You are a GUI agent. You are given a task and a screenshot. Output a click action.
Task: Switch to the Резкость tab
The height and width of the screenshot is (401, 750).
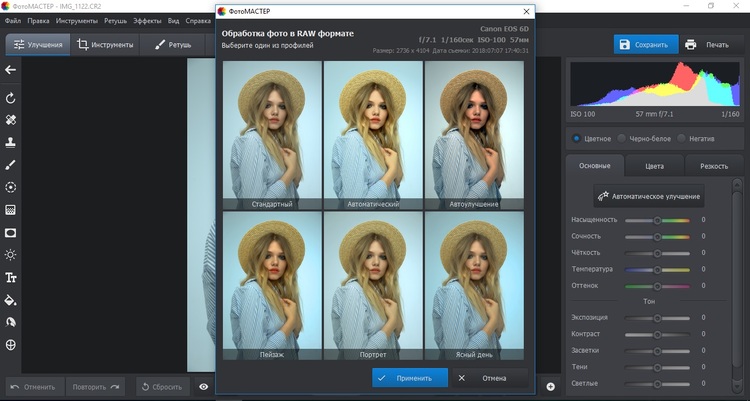coord(714,166)
